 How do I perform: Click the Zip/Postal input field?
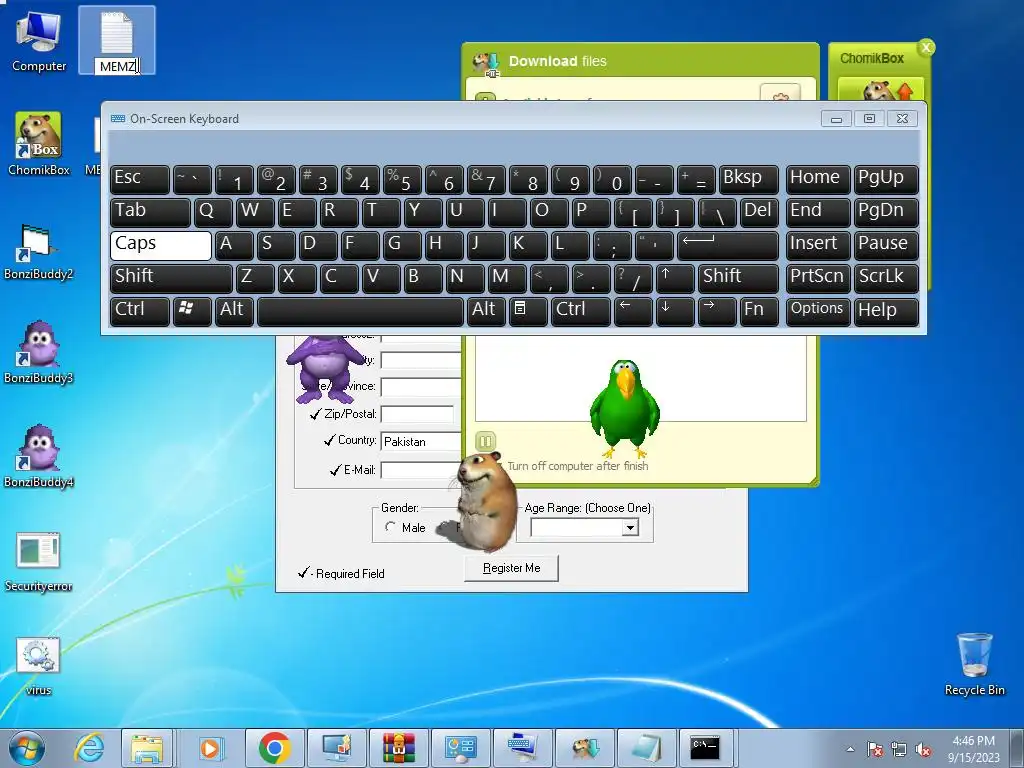point(417,414)
